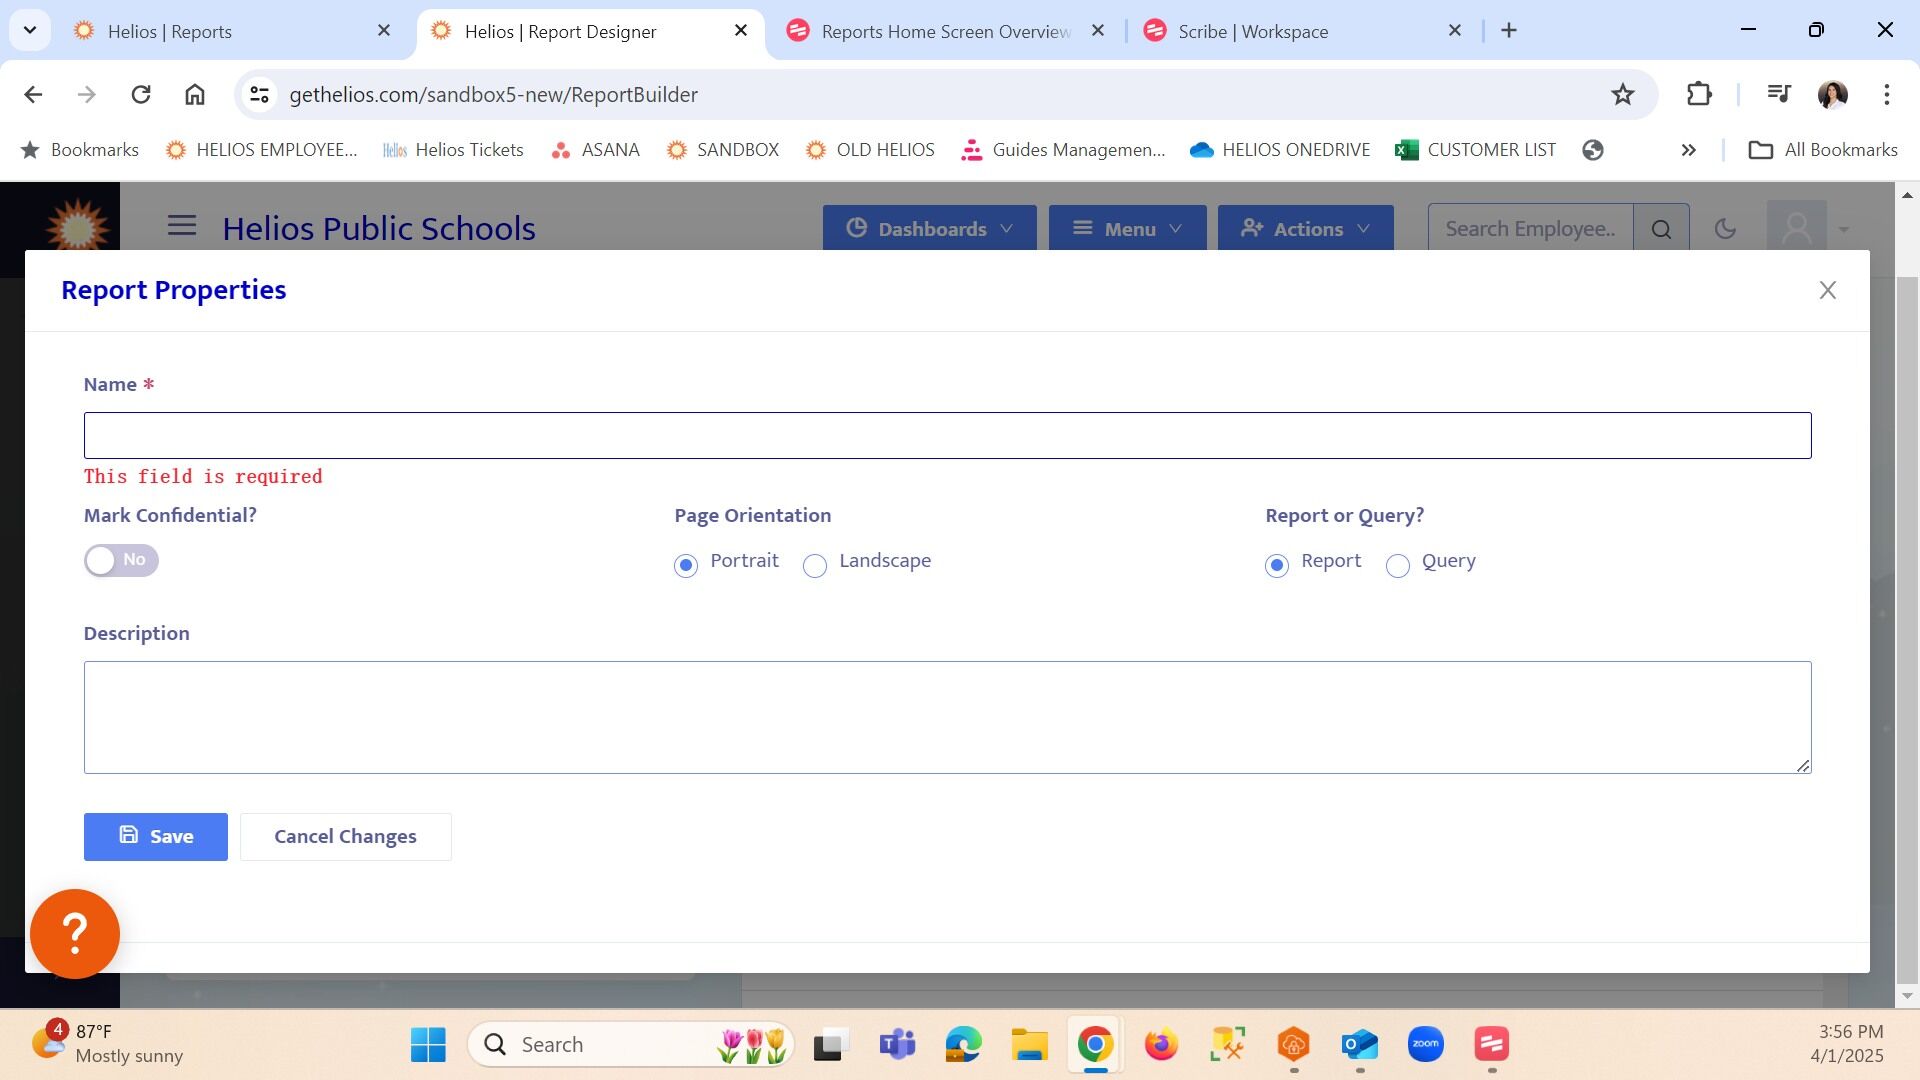Click the employee search magnifier icon
The width and height of the screenshot is (1920, 1080).
coord(1661,229)
